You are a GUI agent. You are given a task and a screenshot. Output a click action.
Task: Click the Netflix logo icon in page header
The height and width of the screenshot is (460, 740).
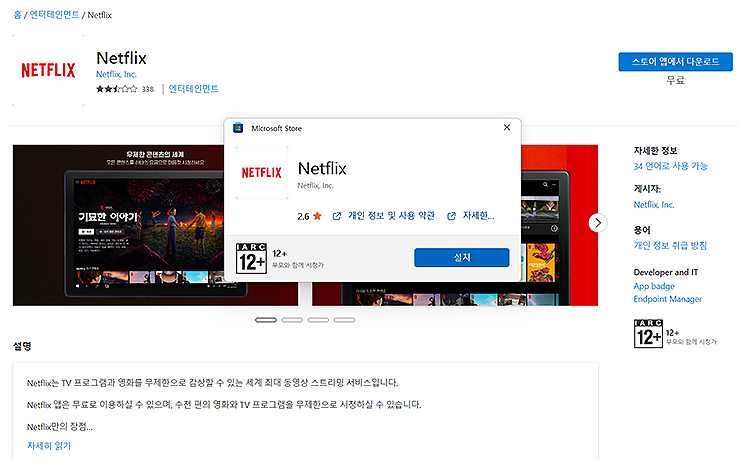click(x=48, y=70)
